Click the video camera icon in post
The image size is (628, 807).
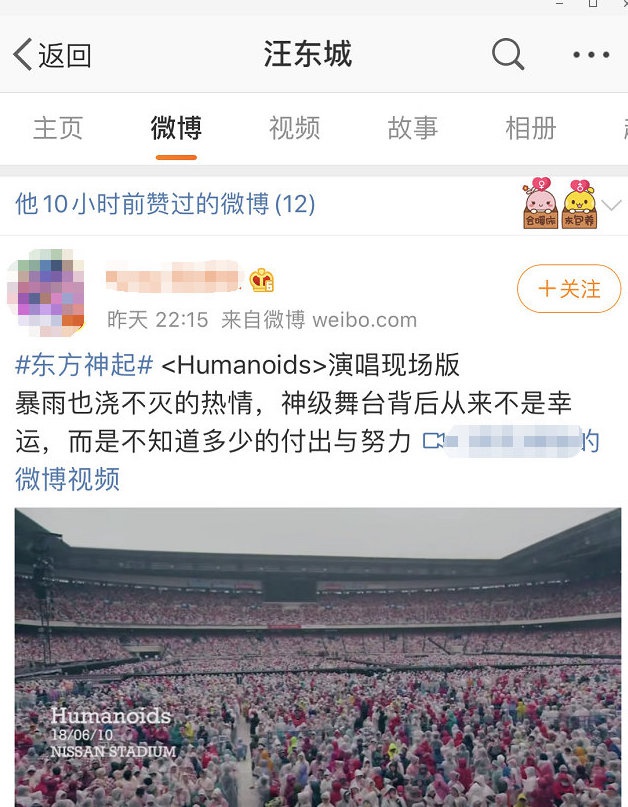(433, 441)
